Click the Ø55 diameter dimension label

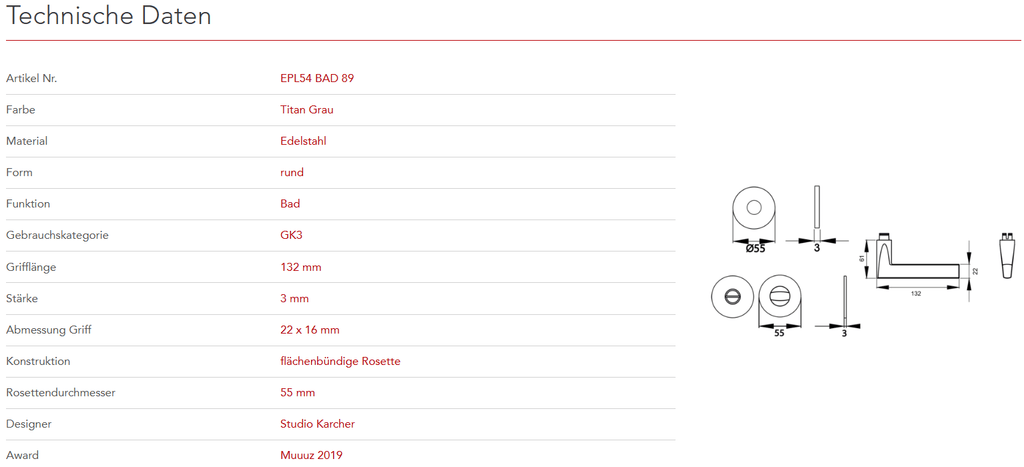point(755,248)
